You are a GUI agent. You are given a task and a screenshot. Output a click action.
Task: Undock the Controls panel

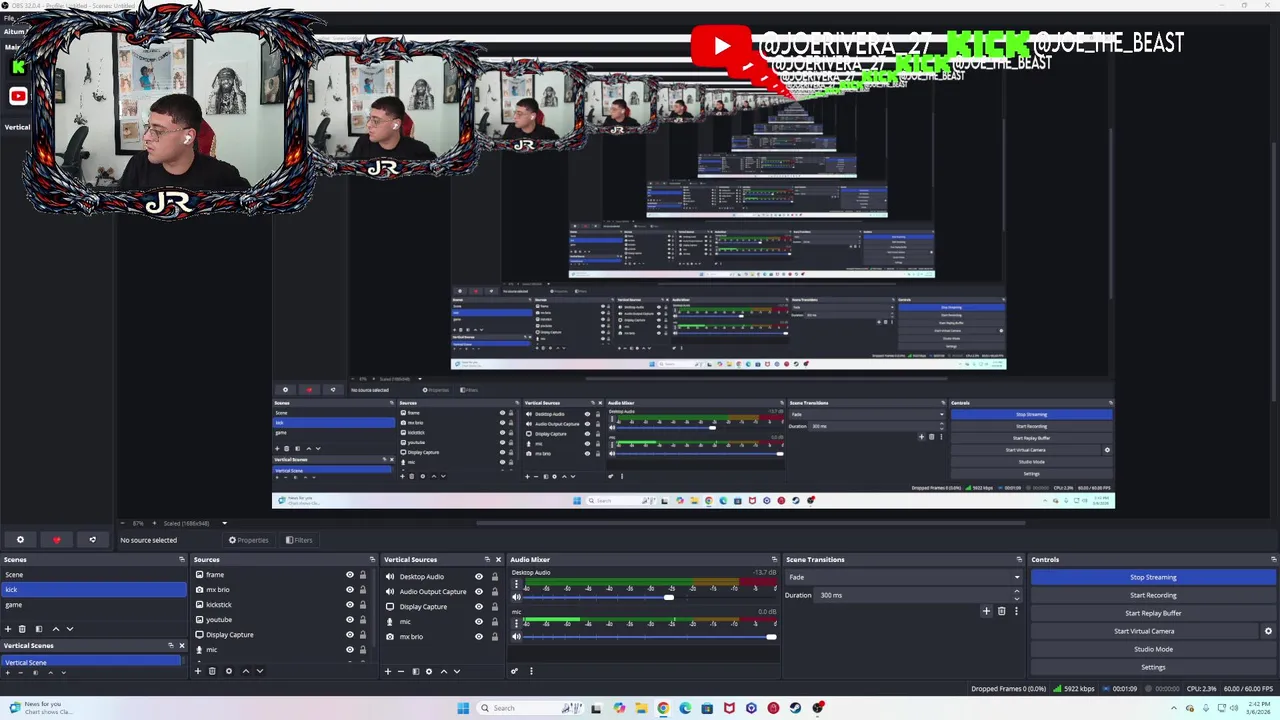tap(1273, 560)
